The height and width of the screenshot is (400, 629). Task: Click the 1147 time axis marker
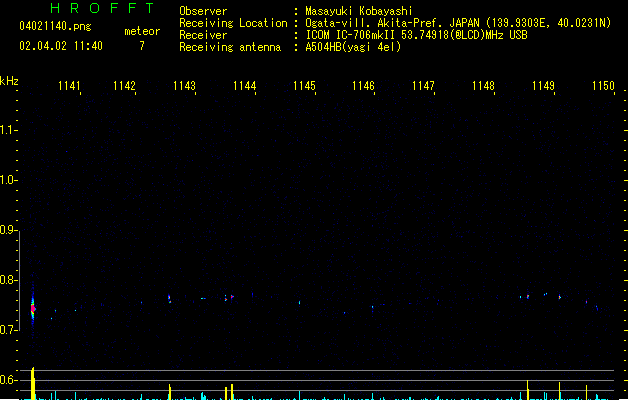point(423,86)
